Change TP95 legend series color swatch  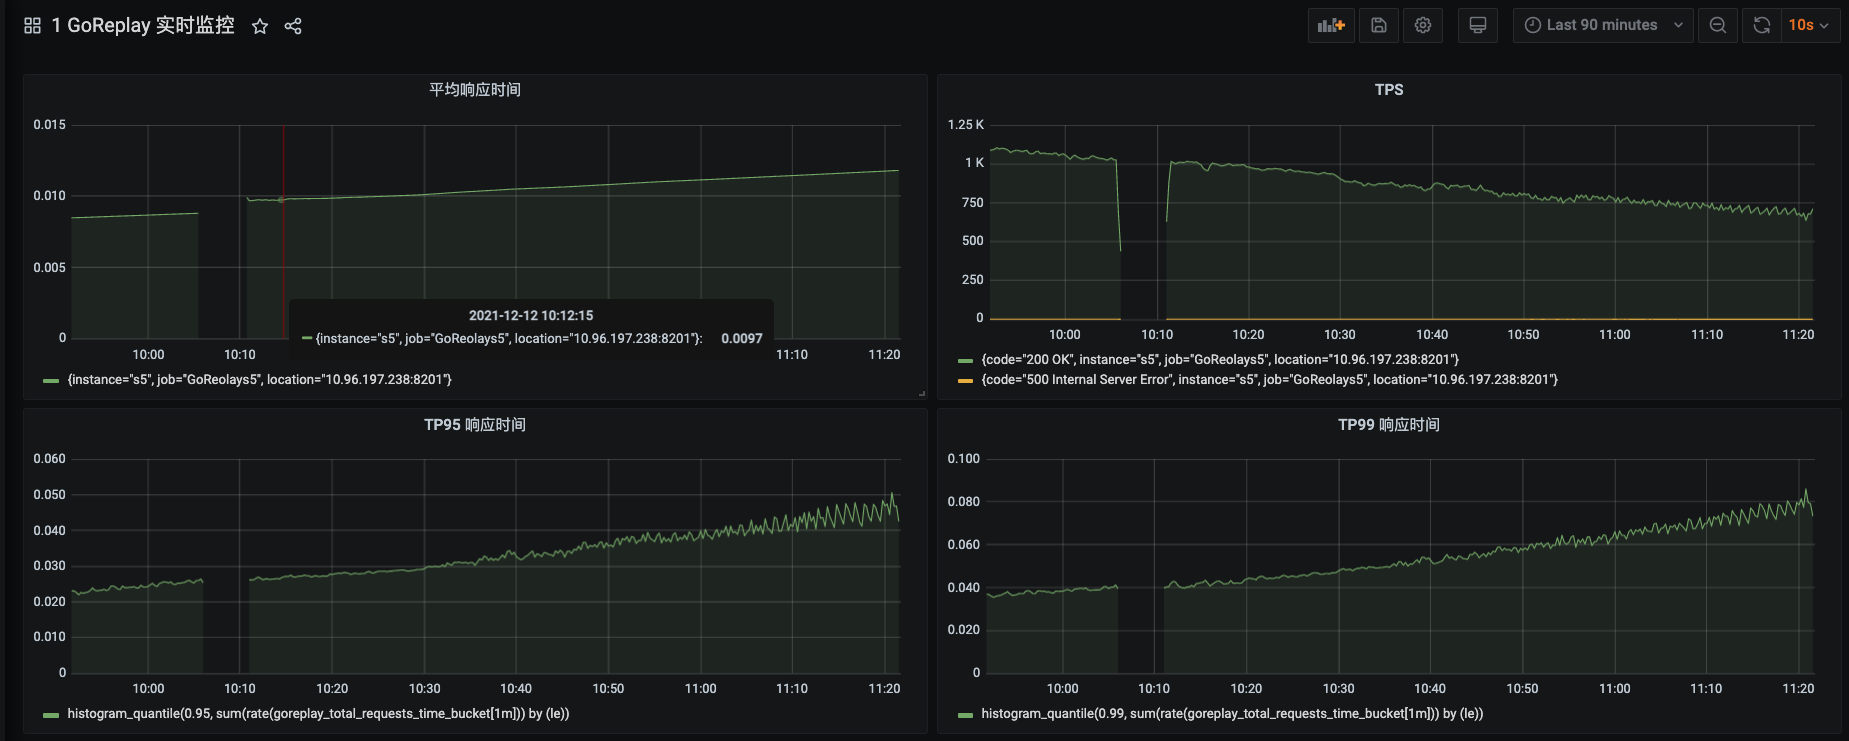click(x=51, y=715)
